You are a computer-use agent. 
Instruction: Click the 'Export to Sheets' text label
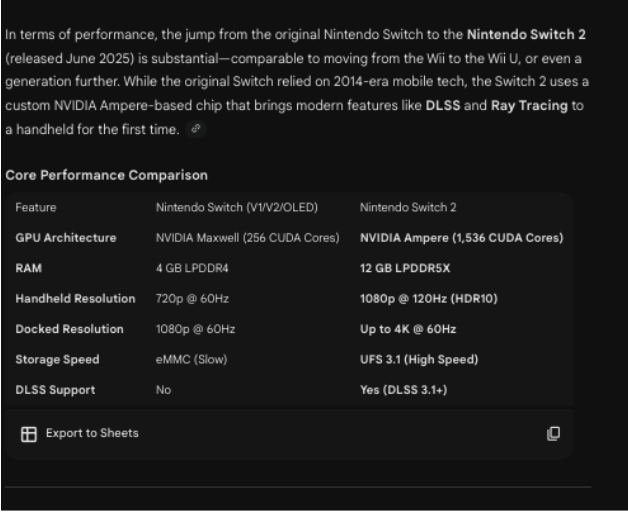click(x=92, y=433)
